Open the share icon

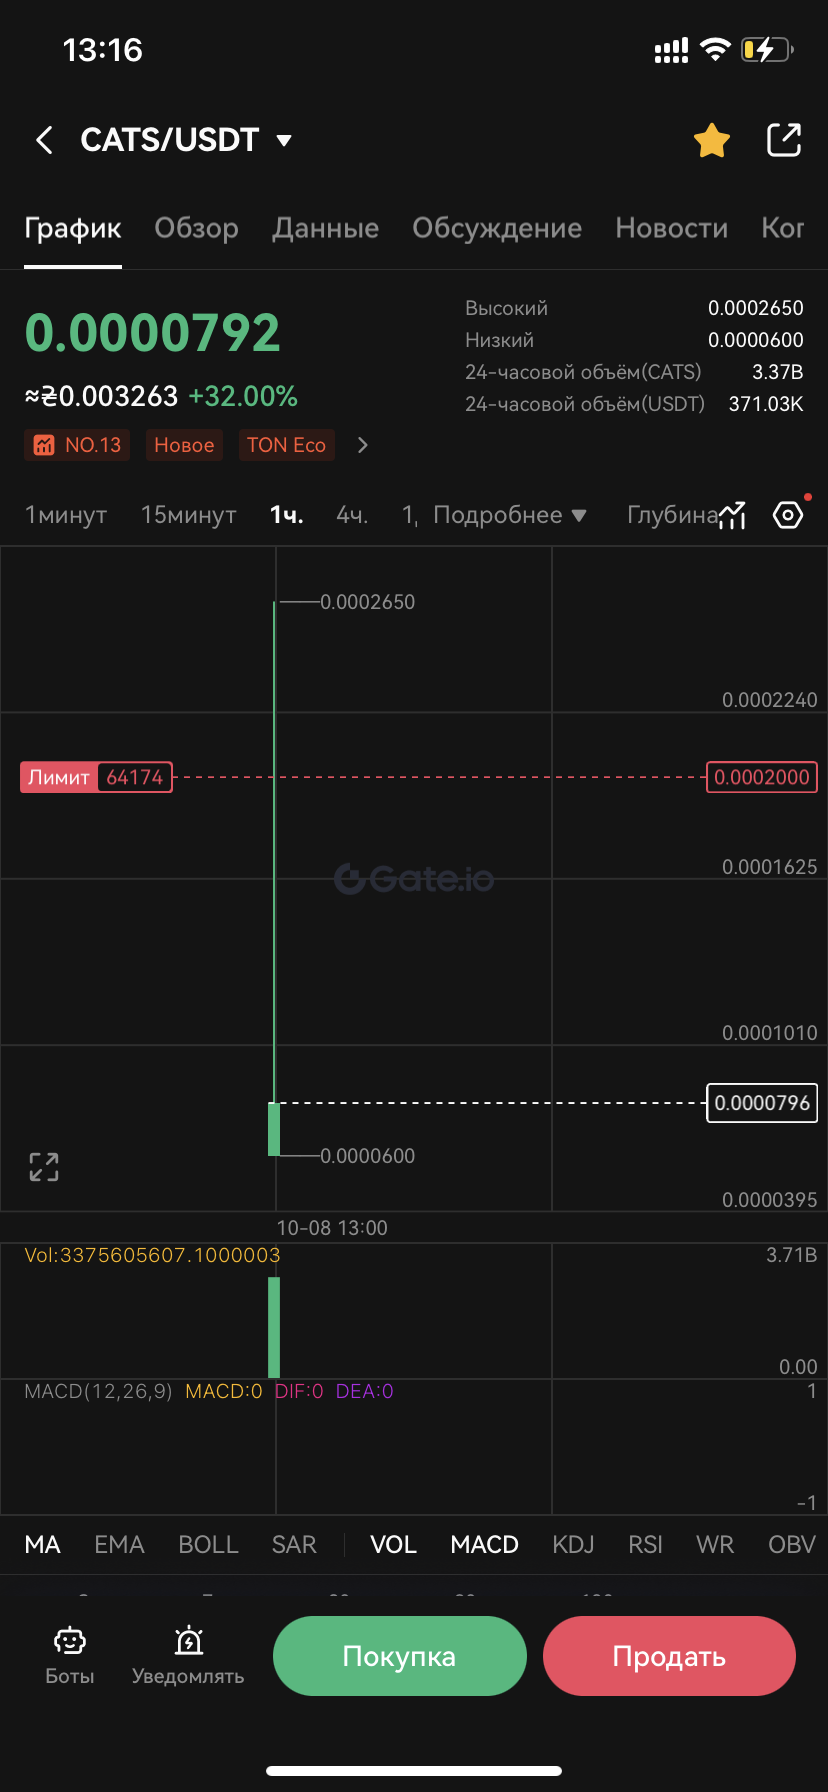784,140
